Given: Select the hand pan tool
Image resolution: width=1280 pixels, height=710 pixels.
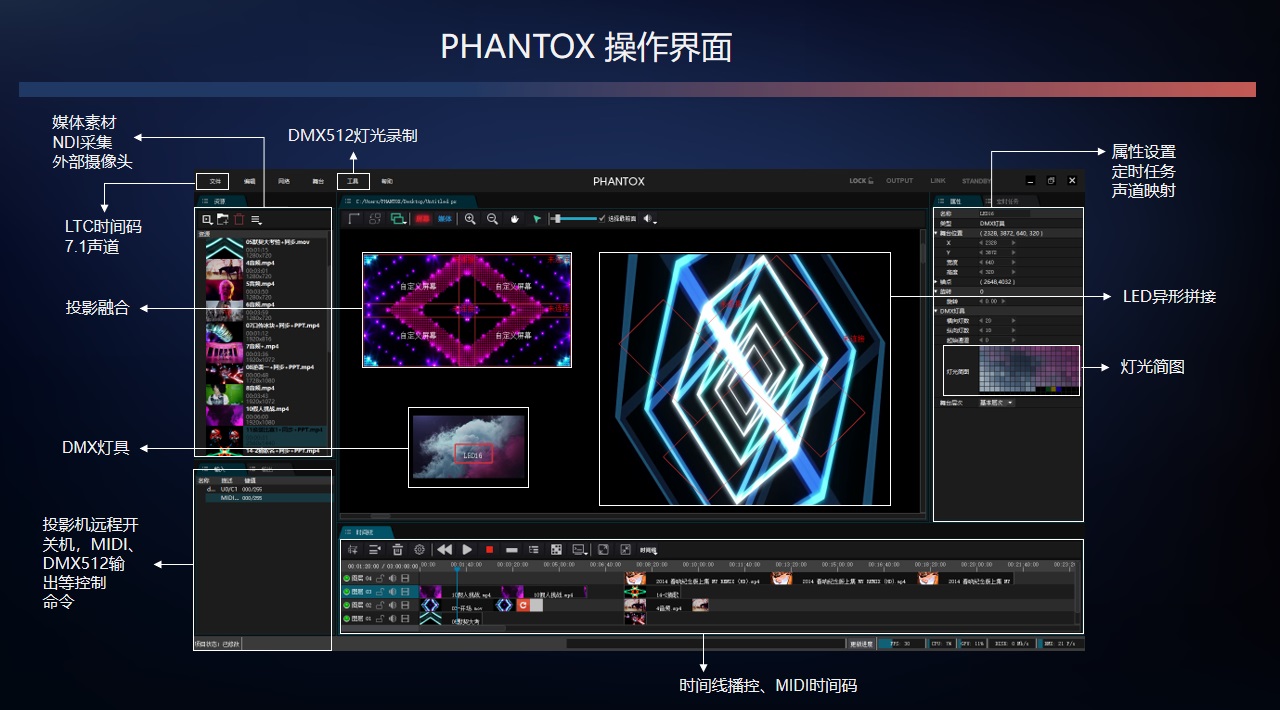Looking at the screenshot, I should (514, 218).
